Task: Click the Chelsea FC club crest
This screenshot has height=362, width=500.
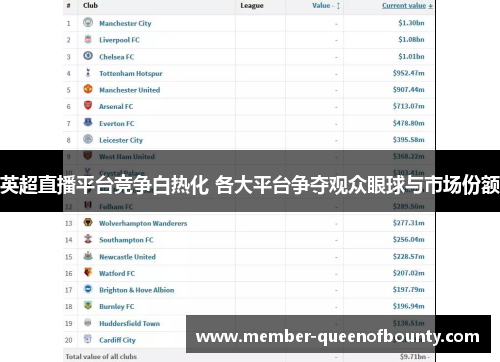Action: coord(88,56)
